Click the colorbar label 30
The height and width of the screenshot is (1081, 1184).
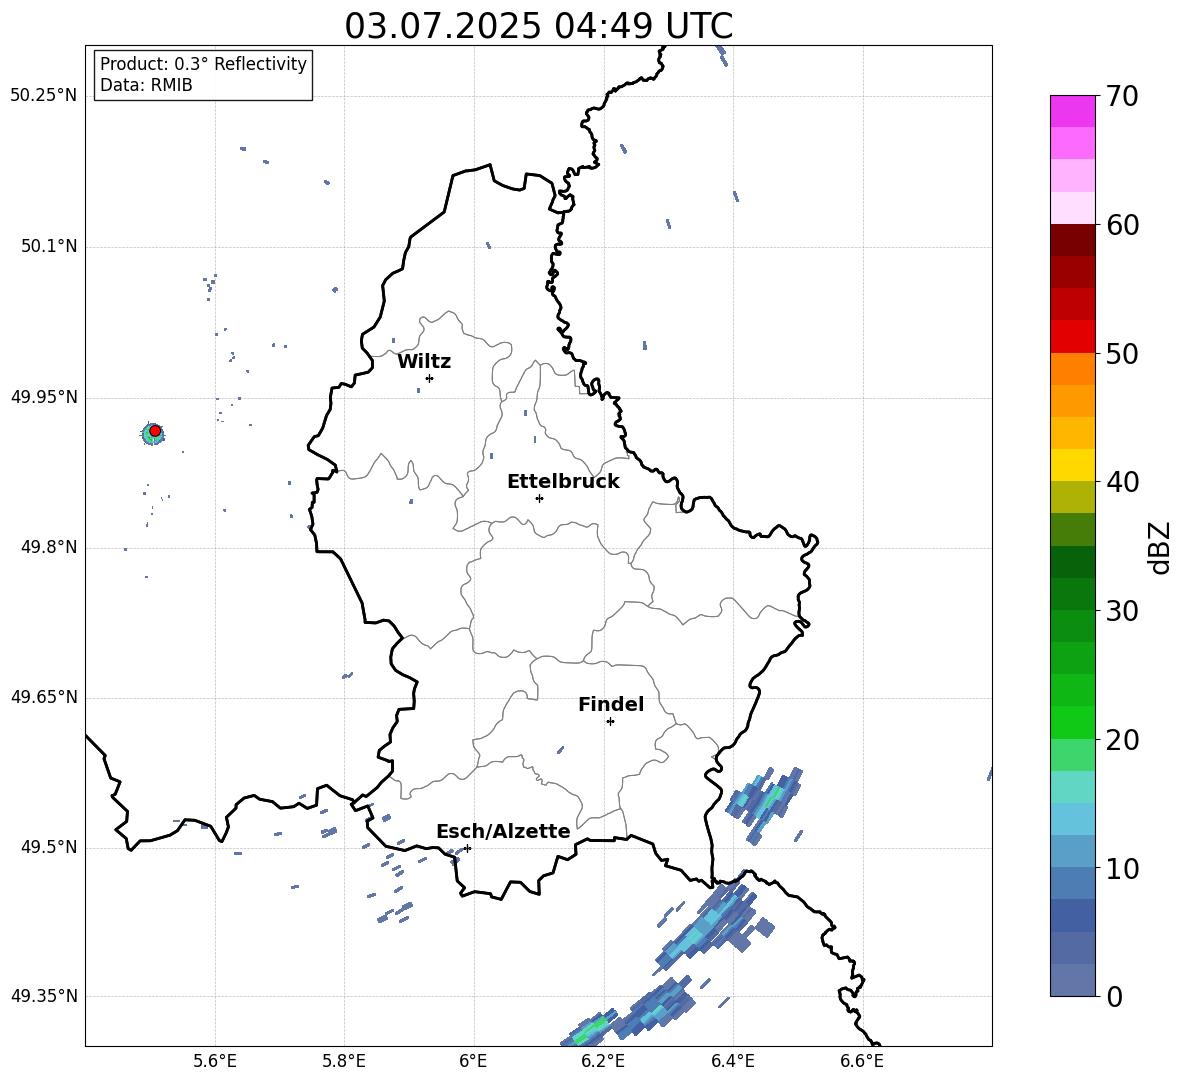1122,611
